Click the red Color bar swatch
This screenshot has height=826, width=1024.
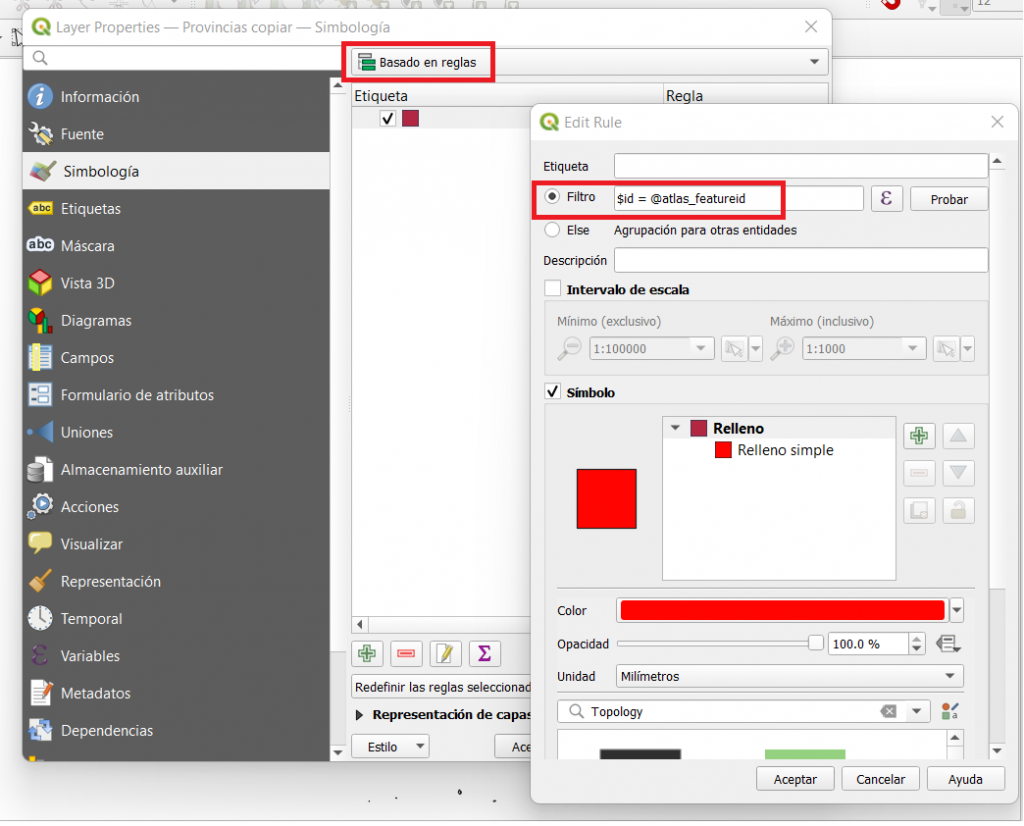point(782,610)
